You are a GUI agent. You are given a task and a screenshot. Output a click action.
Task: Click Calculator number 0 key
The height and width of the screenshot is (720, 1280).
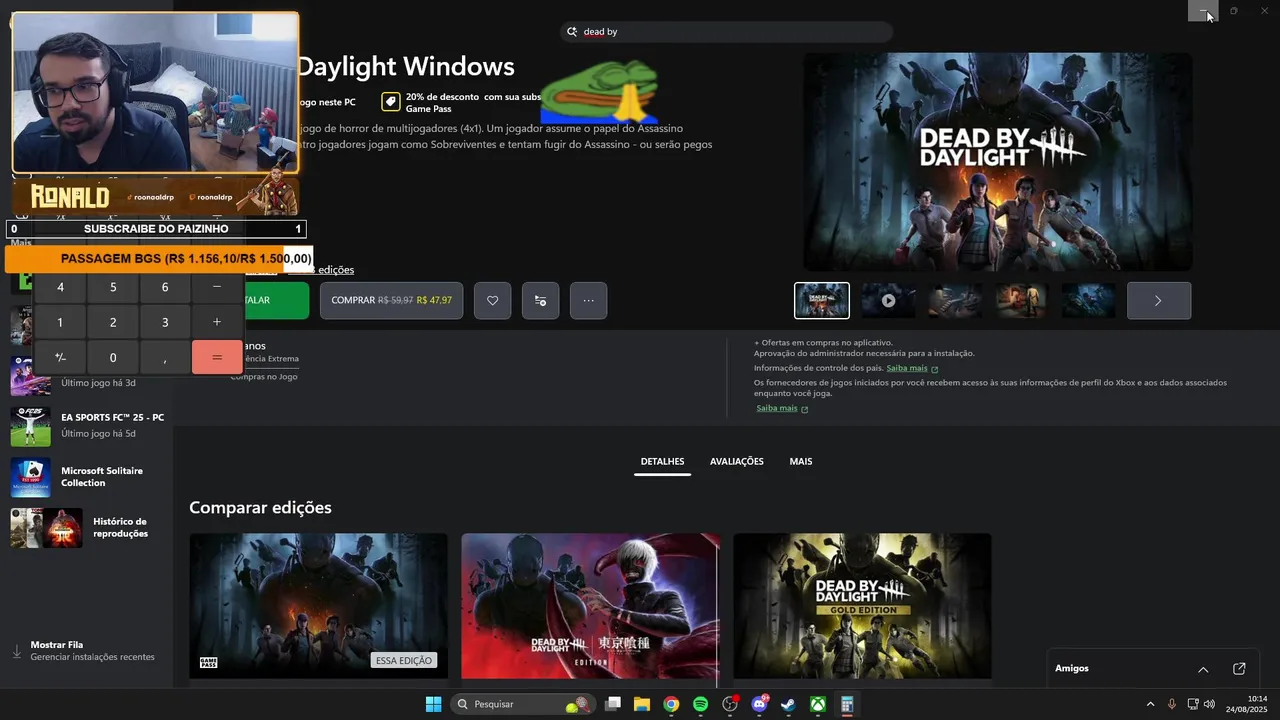point(113,357)
